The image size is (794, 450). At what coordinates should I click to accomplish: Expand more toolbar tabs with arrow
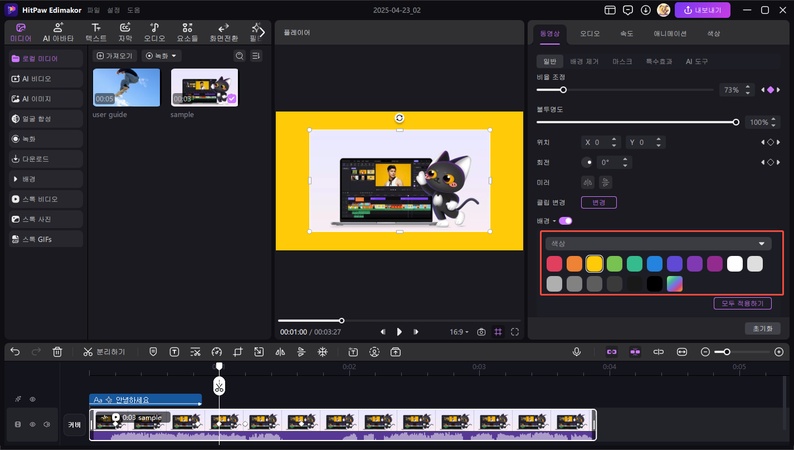(262, 32)
